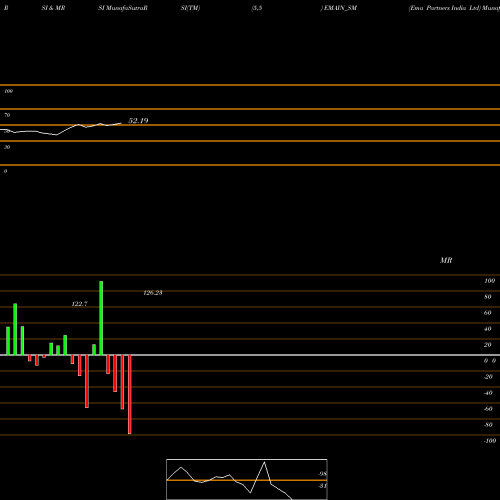This screenshot has width=500, height=500.
Task: Click the 100 label on MR axis
Action: point(489,281)
